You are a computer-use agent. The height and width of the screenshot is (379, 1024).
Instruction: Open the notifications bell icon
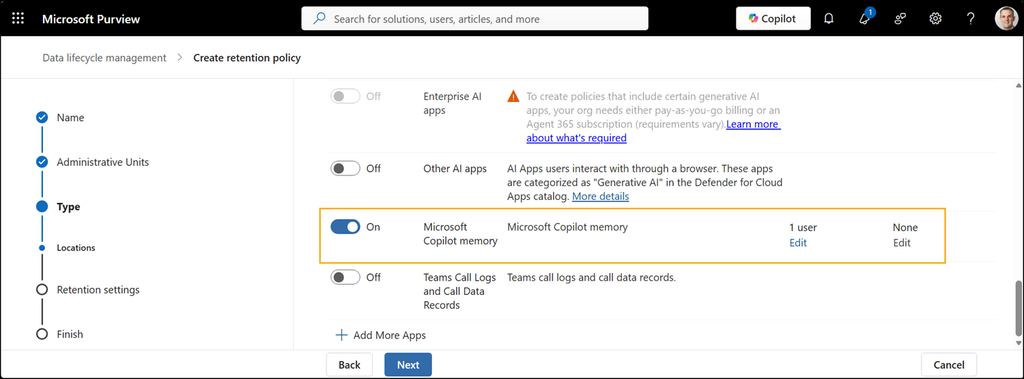coord(829,18)
